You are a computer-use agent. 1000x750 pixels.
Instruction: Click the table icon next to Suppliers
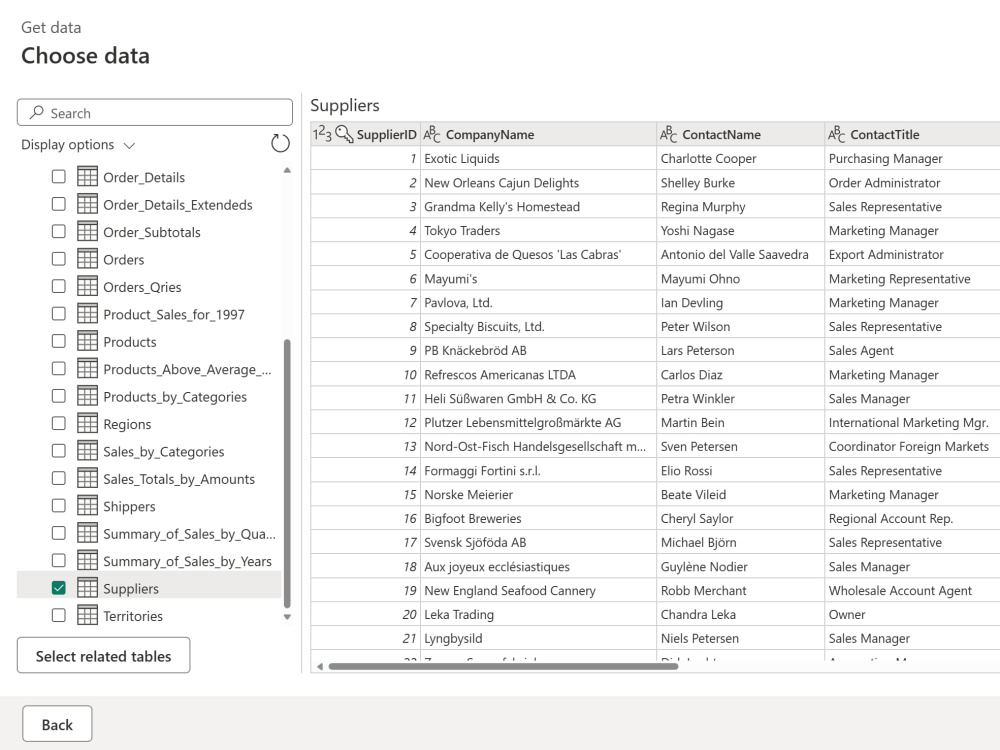point(87,588)
